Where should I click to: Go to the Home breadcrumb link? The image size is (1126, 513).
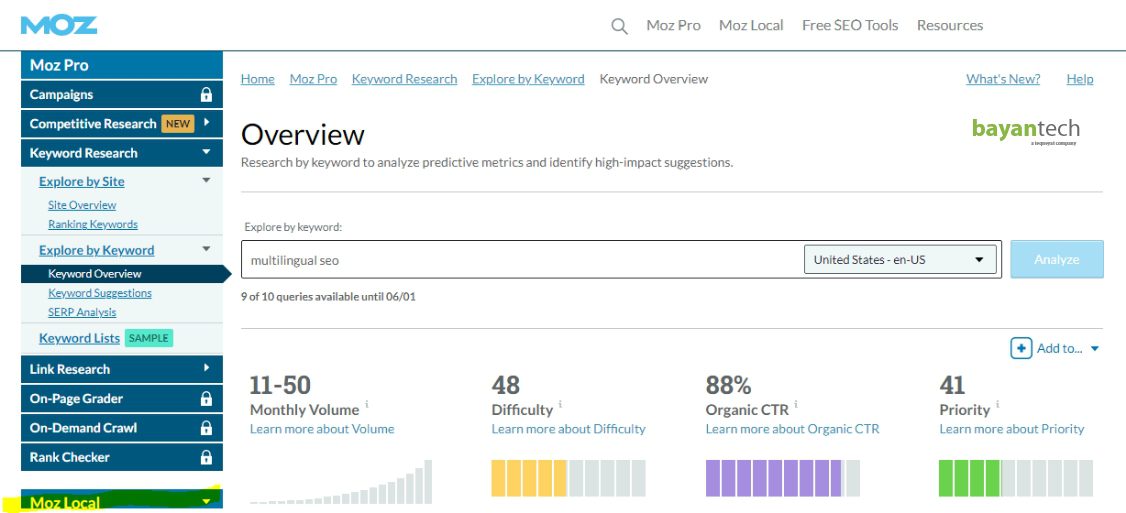click(258, 79)
